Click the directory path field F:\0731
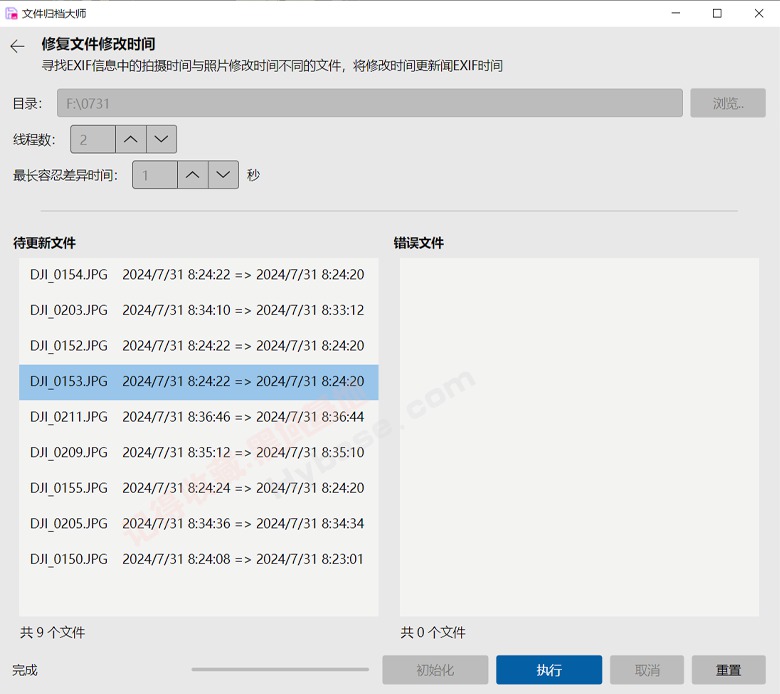 (370, 104)
